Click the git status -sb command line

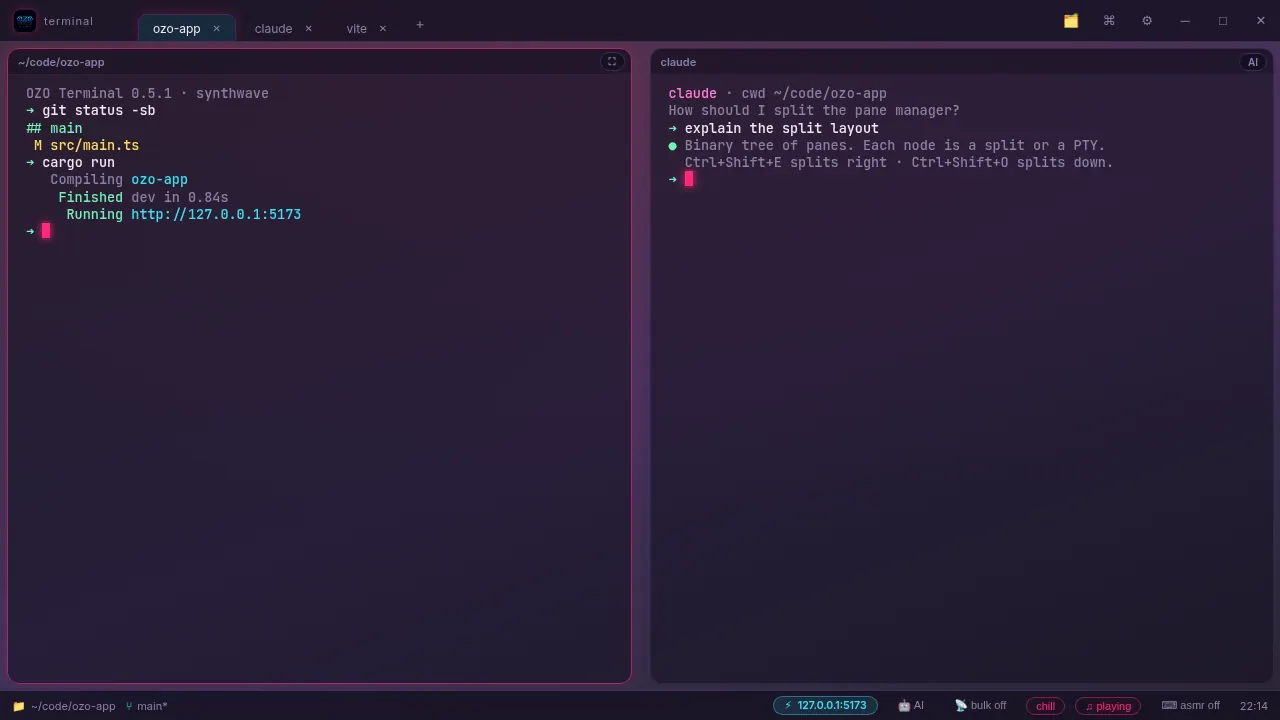91,110
